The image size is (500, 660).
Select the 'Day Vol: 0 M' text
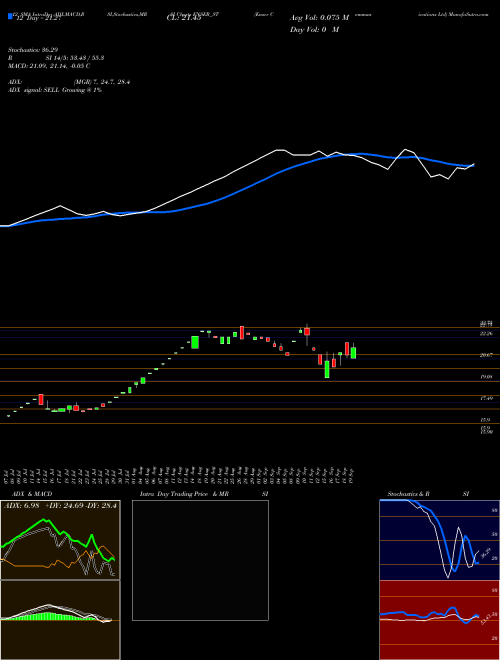[x=314, y=30]
